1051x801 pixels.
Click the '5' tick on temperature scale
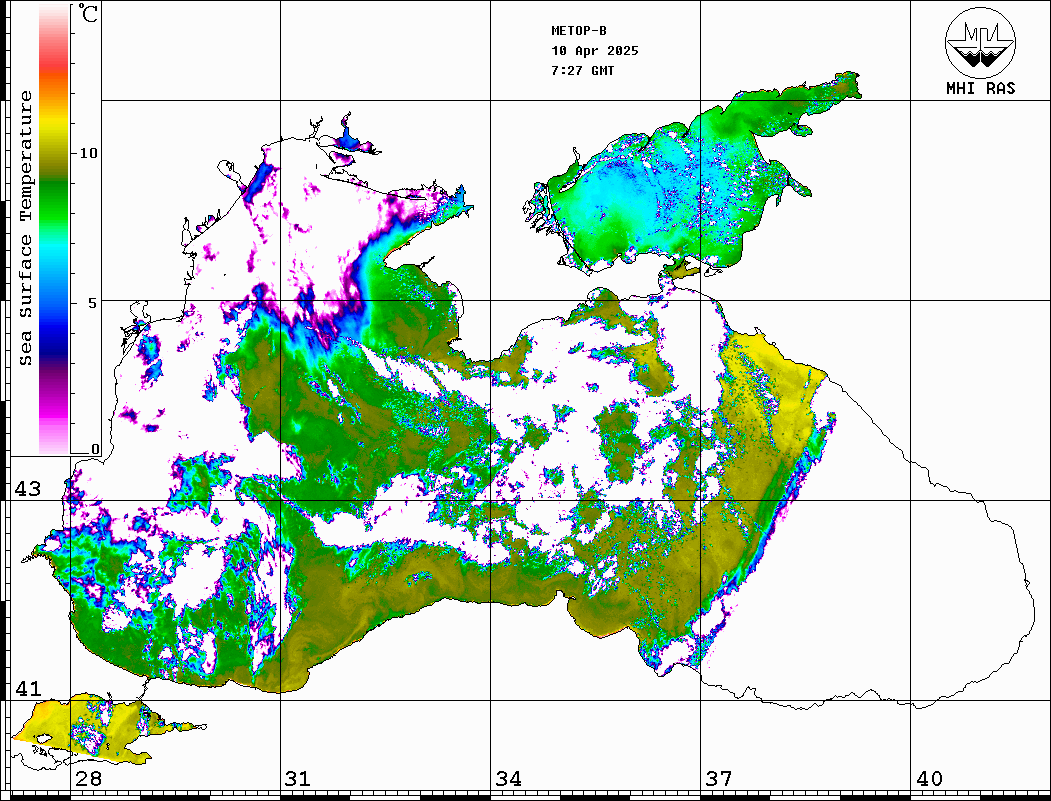(x=93, y=302)
